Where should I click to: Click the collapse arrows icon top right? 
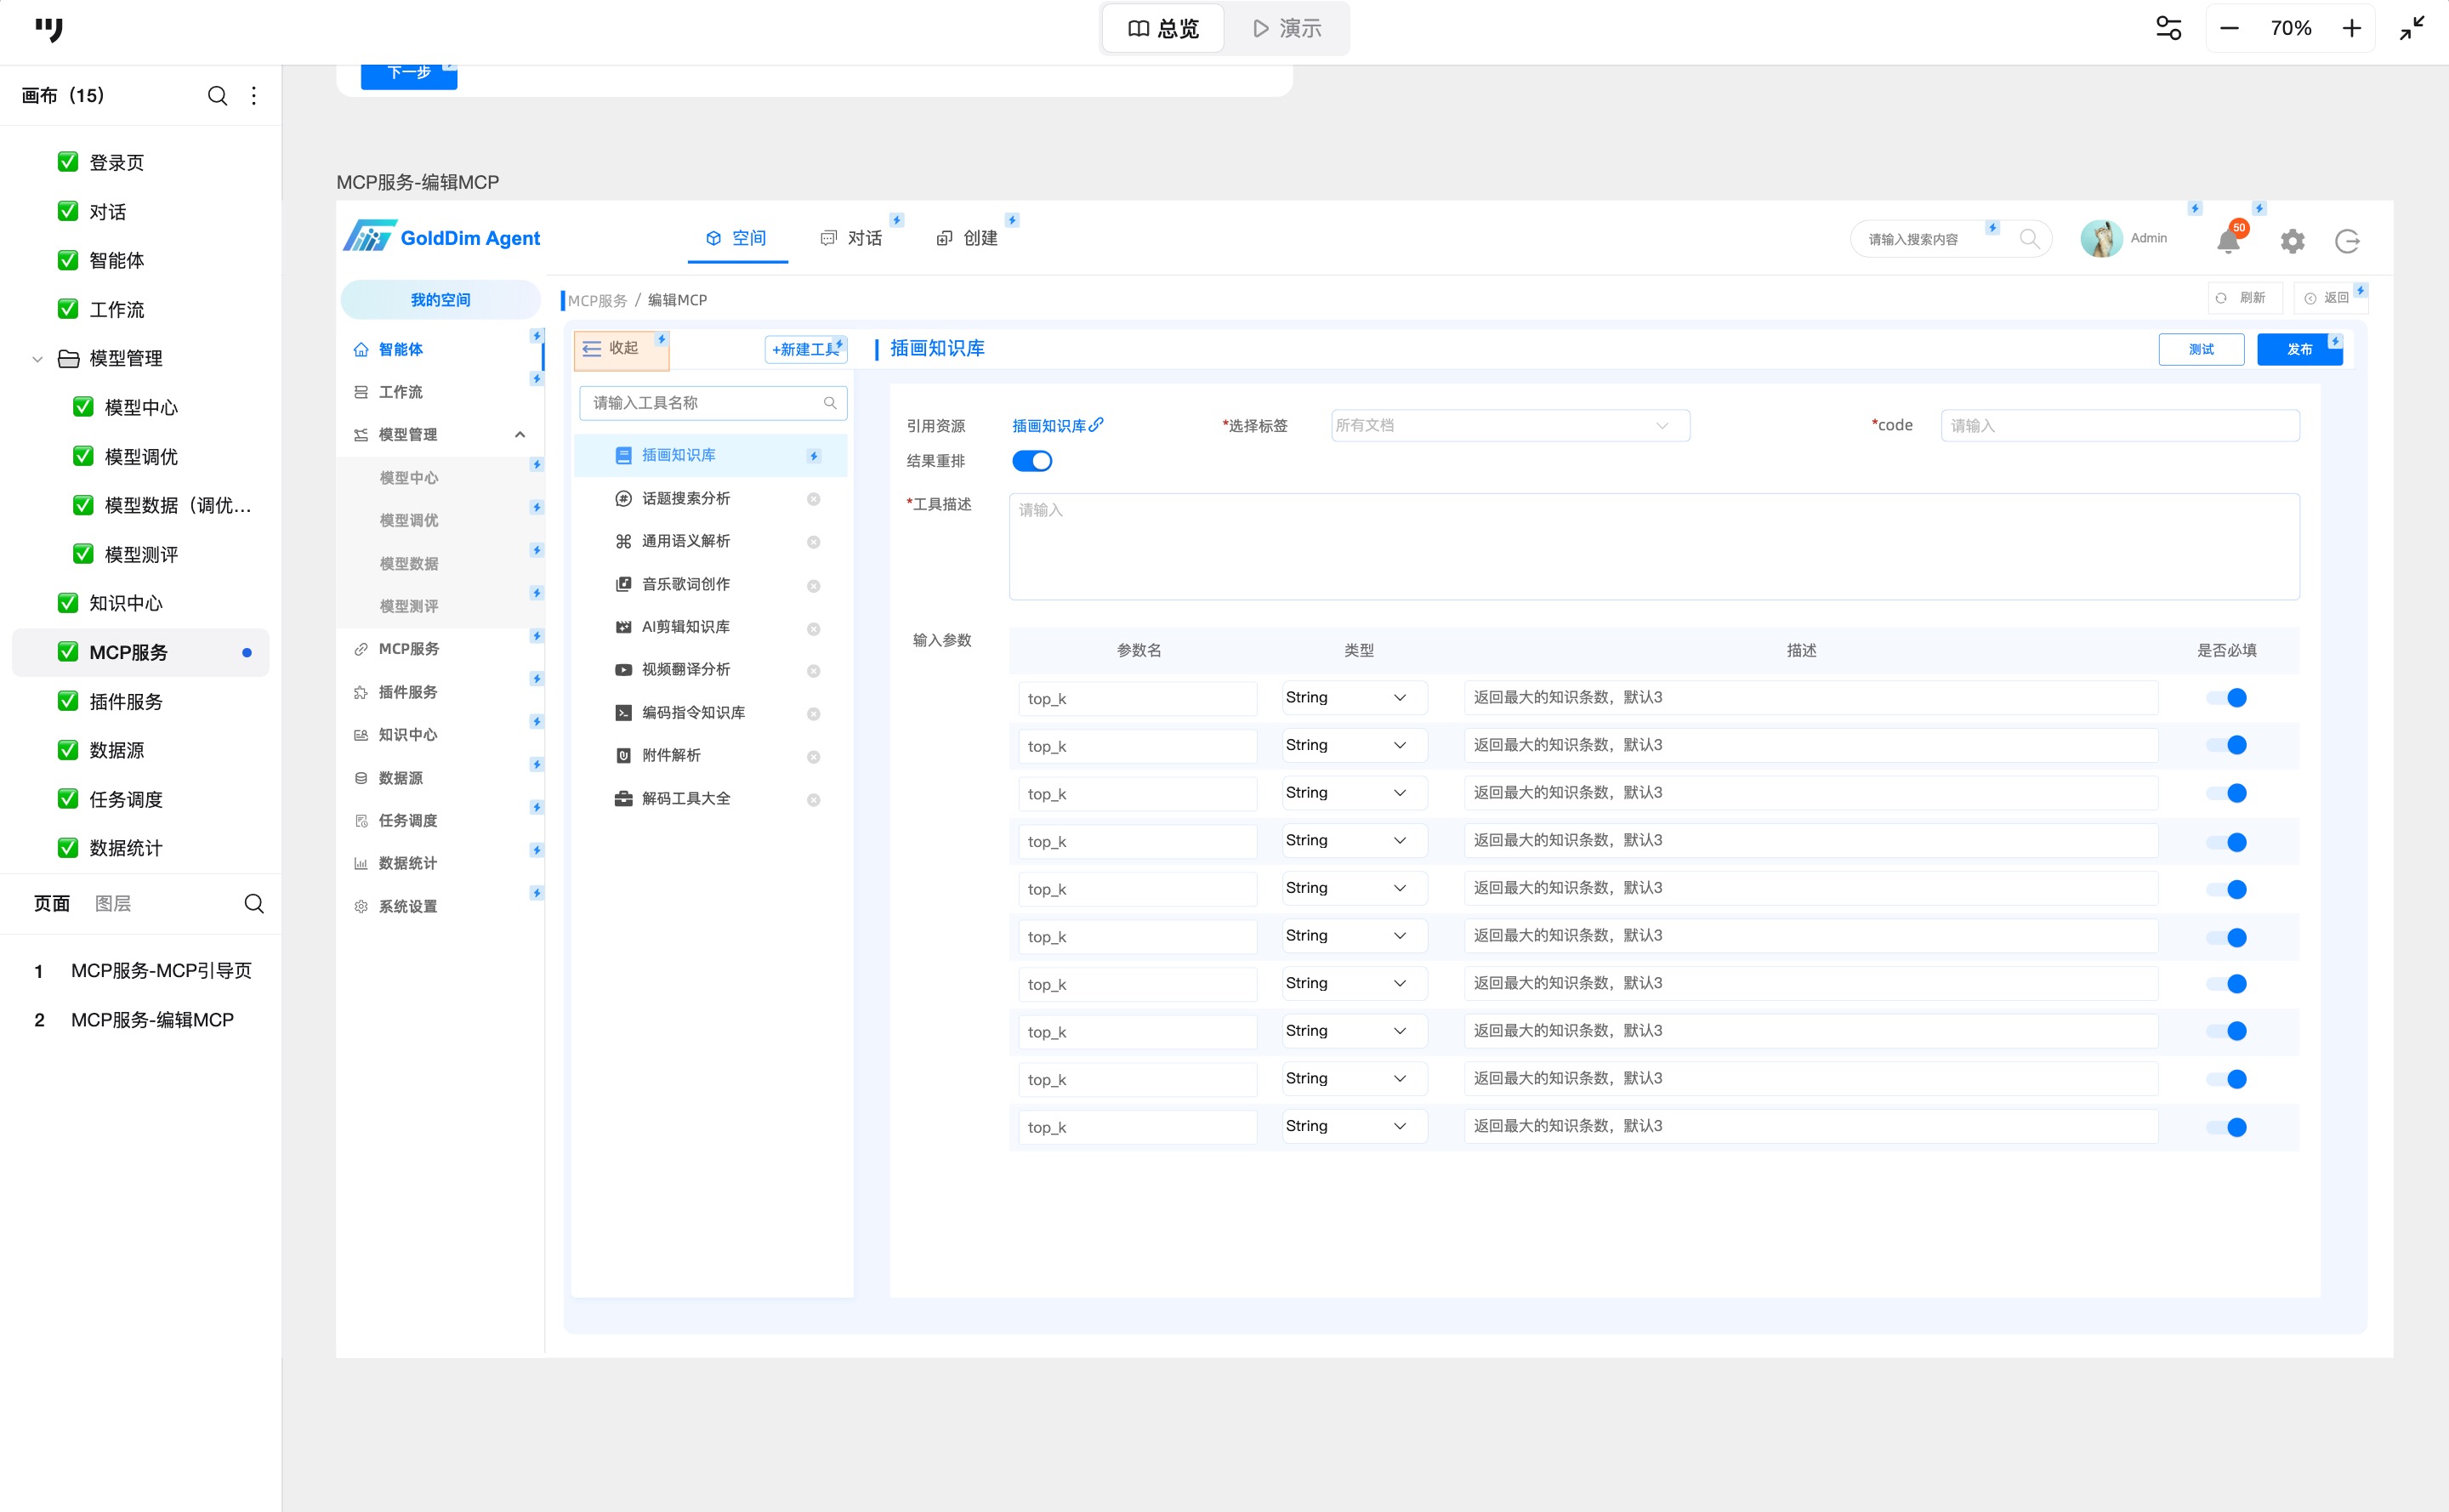2412,28
